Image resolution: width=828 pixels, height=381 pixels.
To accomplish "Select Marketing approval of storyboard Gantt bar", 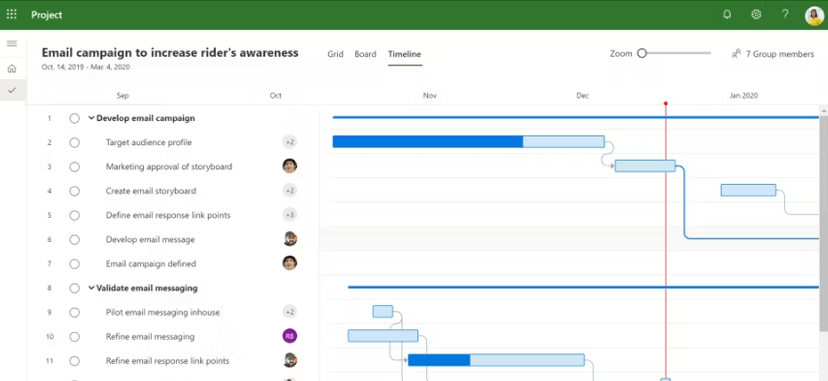I will click(645, 166).
